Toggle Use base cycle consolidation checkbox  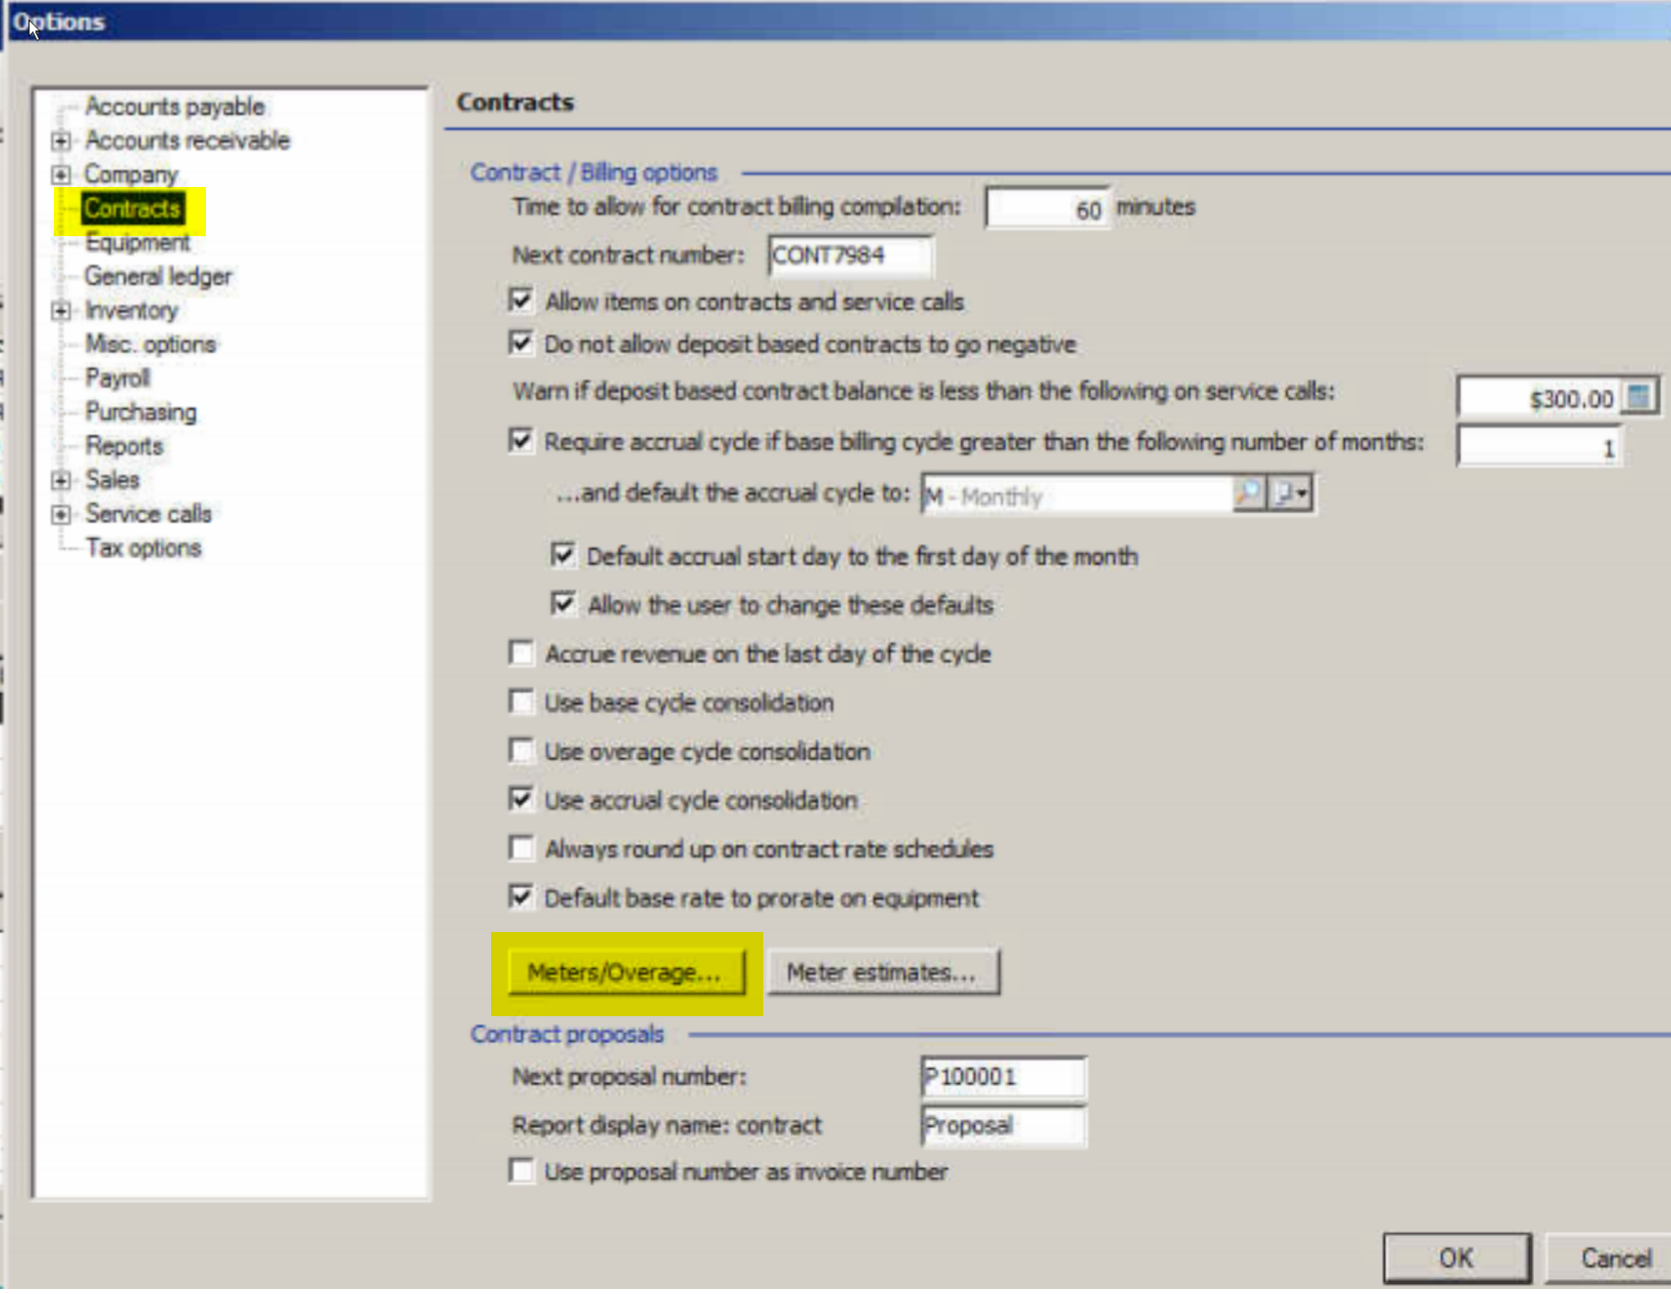tap(521, 703)
